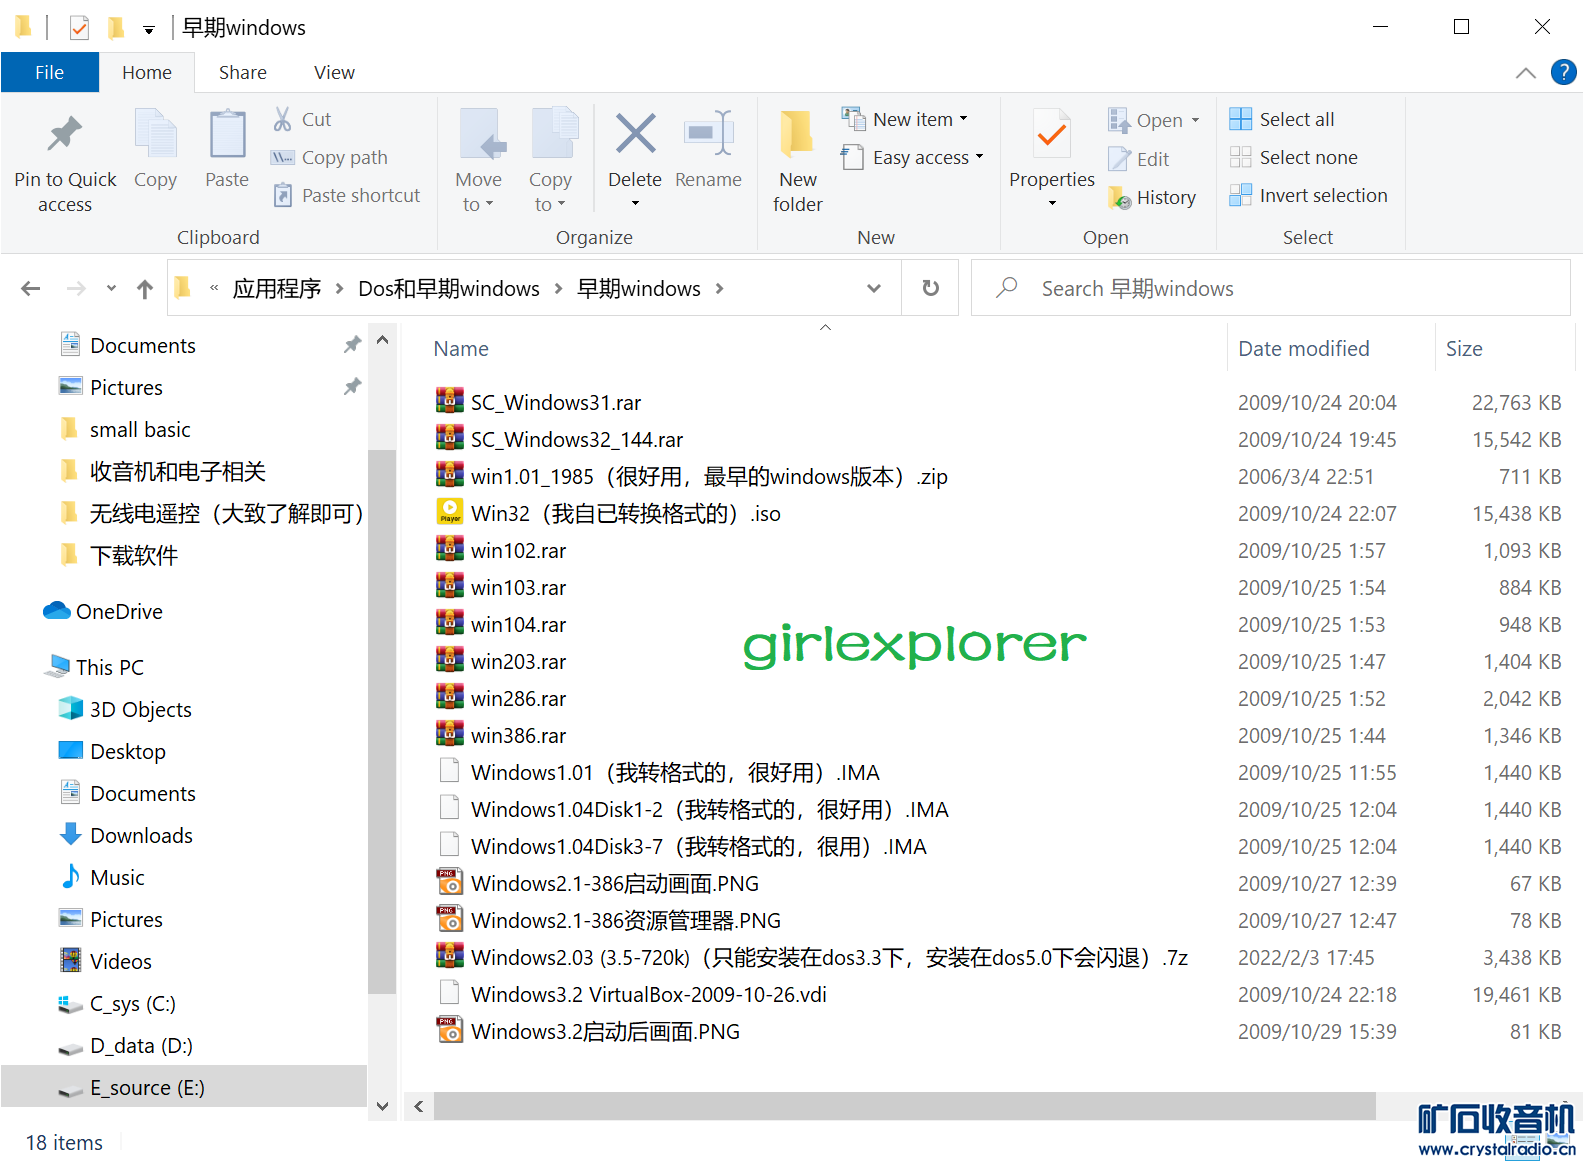Go up one folder level
This screenshot has width=1584, height=1162.
145,289
